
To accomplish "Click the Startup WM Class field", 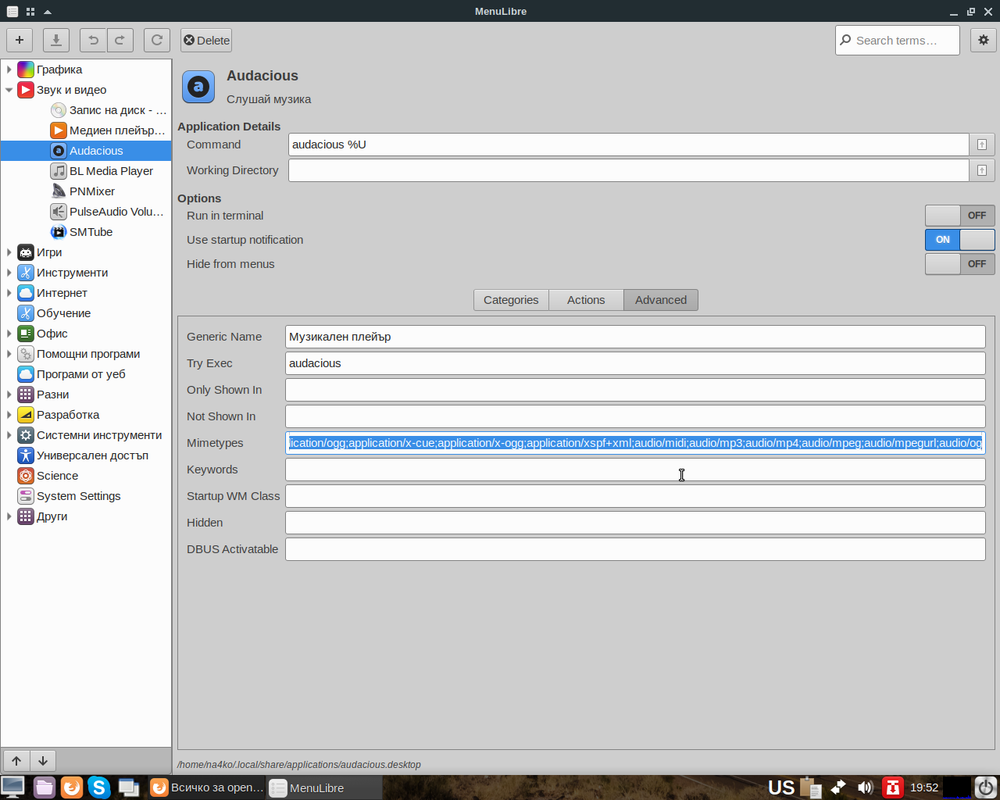I will (635, 496).
